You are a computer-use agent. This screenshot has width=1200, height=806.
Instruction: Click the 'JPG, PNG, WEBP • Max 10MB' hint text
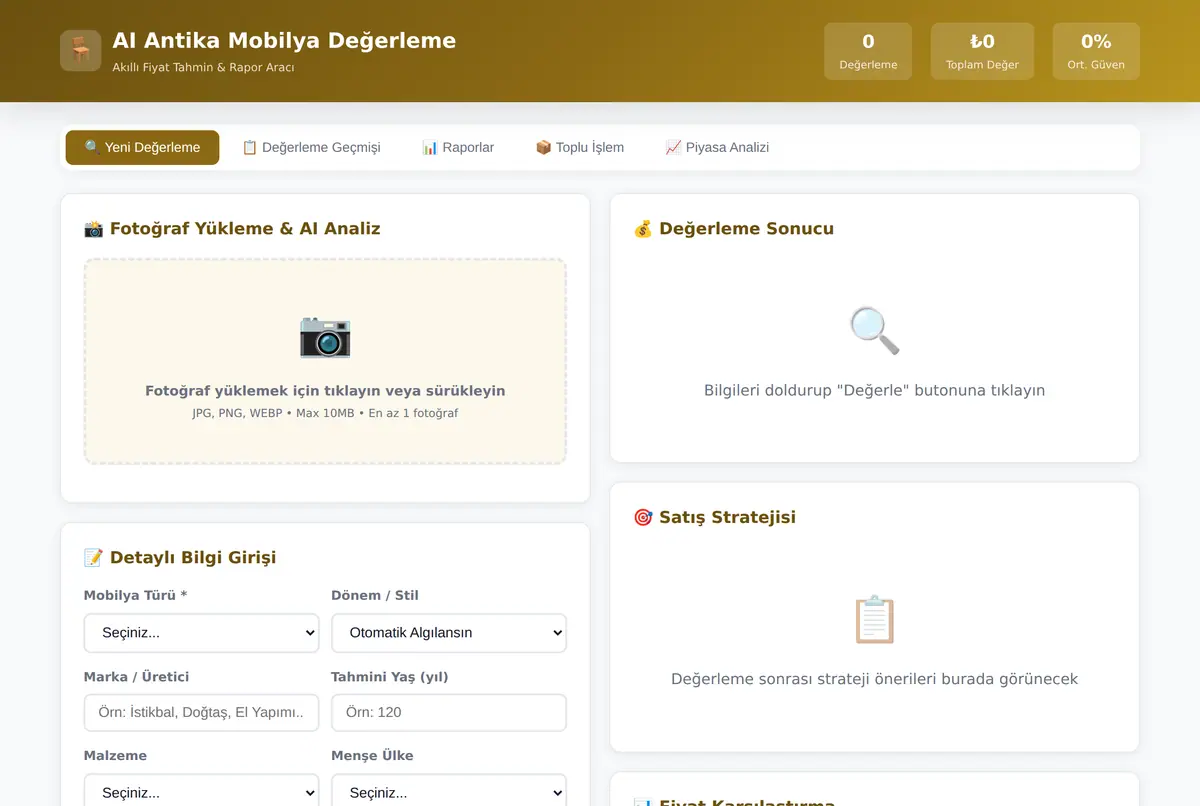click(x=325, y=413)
